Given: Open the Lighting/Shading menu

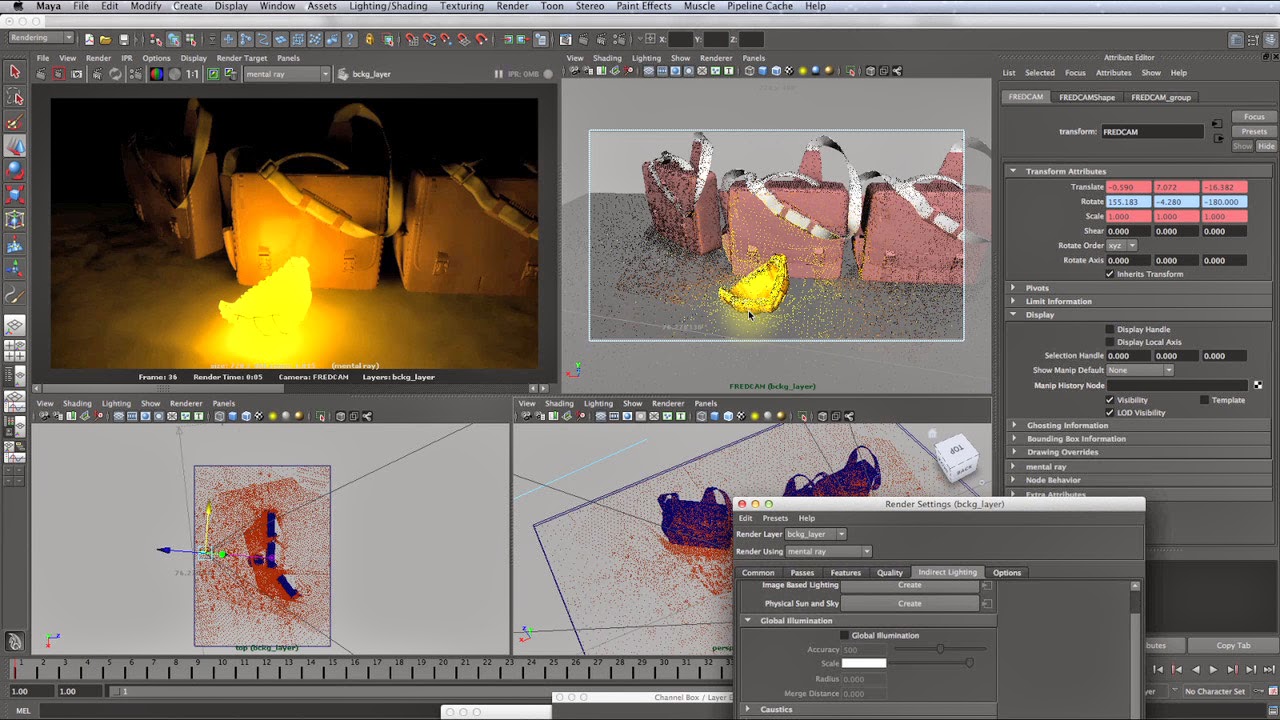Looking at the screenshot, I should click(x=387, y=6).
